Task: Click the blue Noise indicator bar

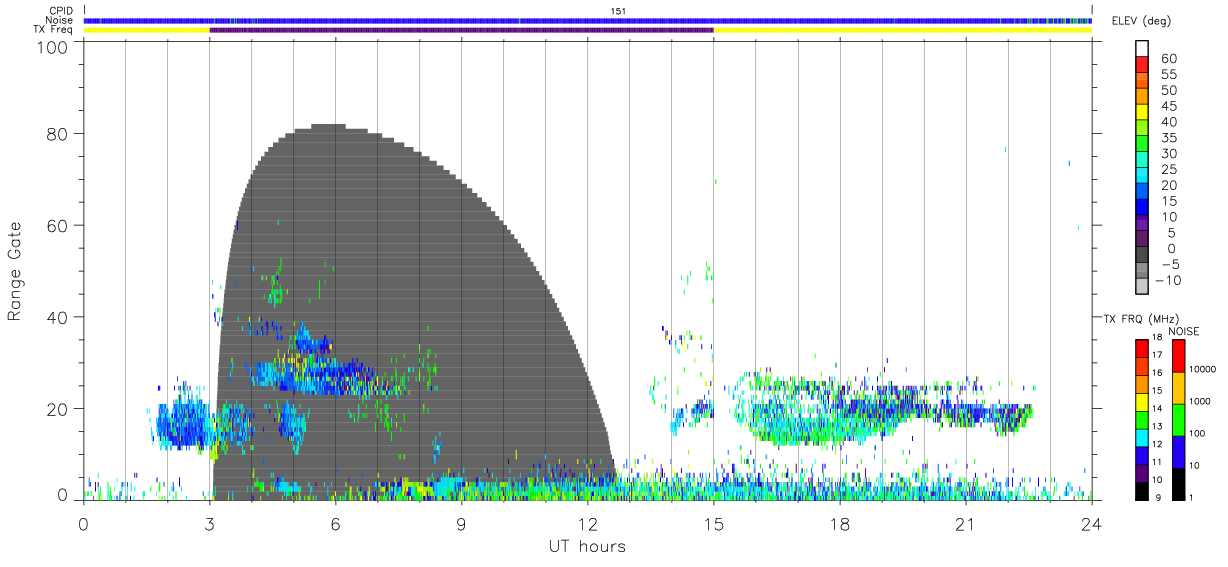Action: pos(588,20)
